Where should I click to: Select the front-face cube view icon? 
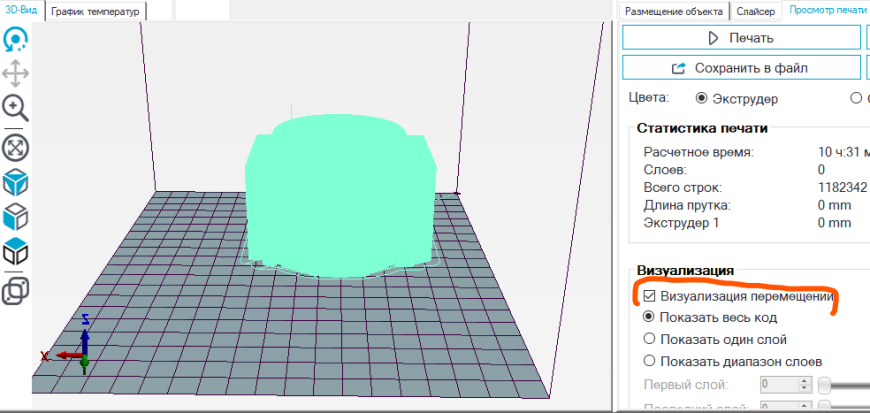[x=16, y=216]
